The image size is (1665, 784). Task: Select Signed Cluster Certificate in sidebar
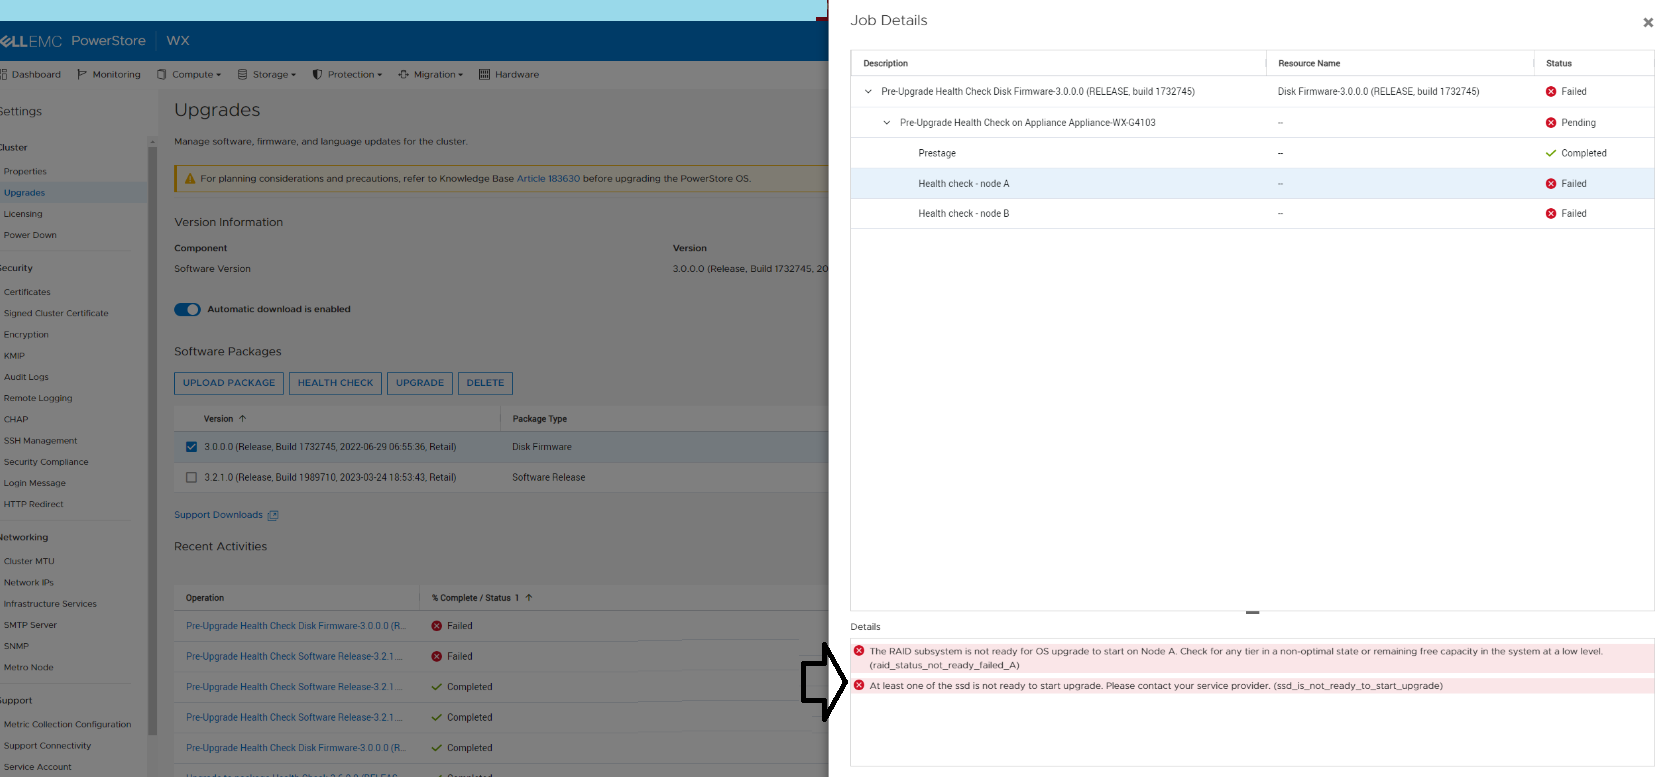coord(56,313)
